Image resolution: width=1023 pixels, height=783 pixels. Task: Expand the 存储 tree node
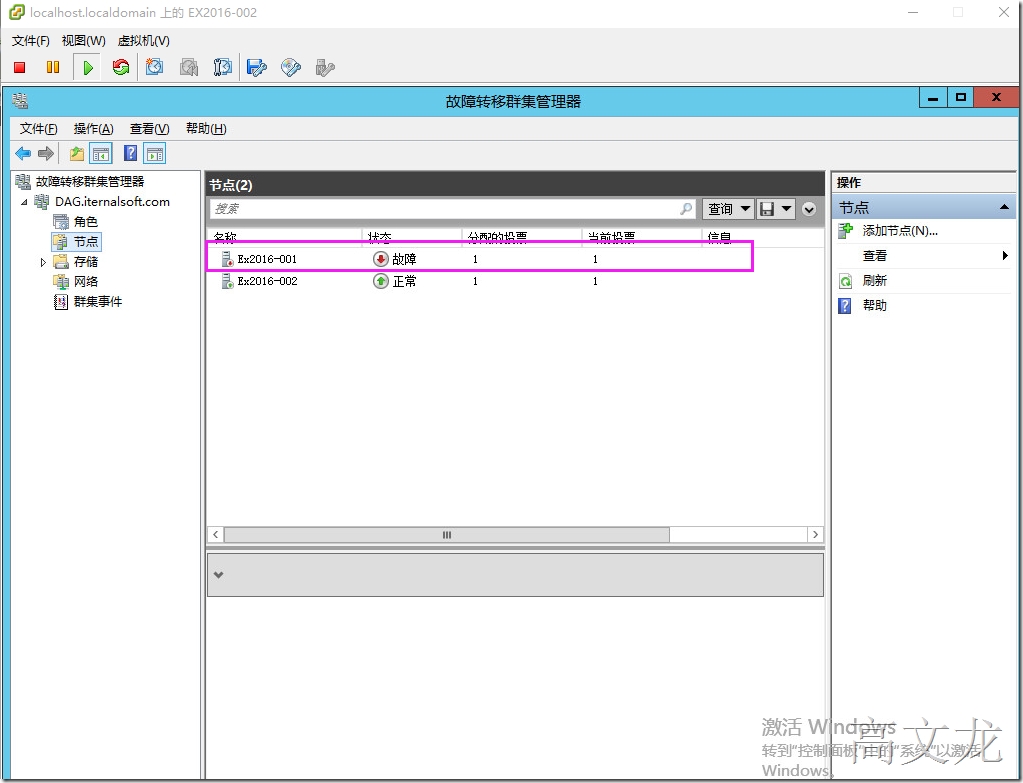click(x=43, y=262)
